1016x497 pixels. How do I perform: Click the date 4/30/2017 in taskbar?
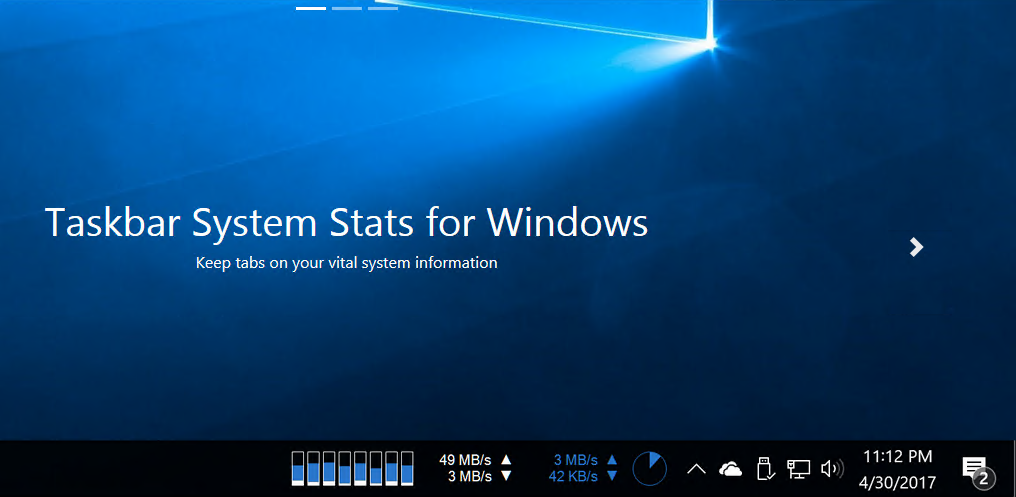[897, 482]
